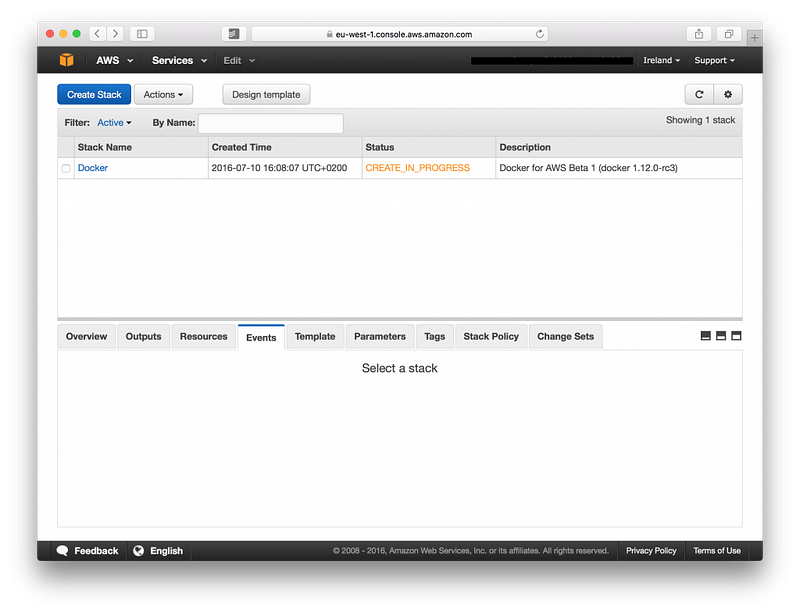The width and height of the screenshot is (800, 614).
Task: Select the Docker stack checkbox
Action: coord(66,168)
